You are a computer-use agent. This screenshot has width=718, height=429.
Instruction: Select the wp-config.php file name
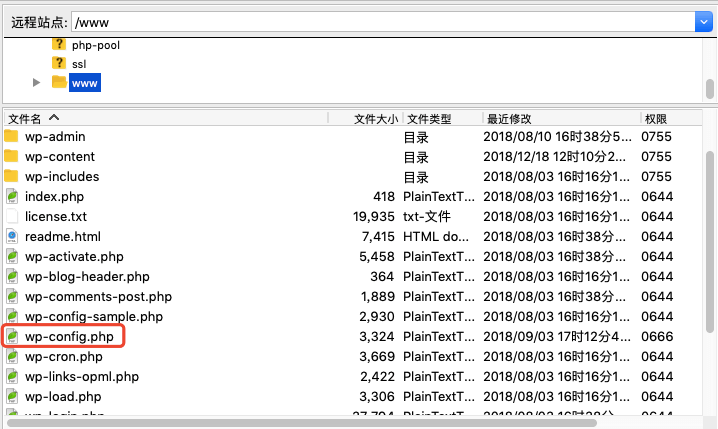(x=69, y=337)
